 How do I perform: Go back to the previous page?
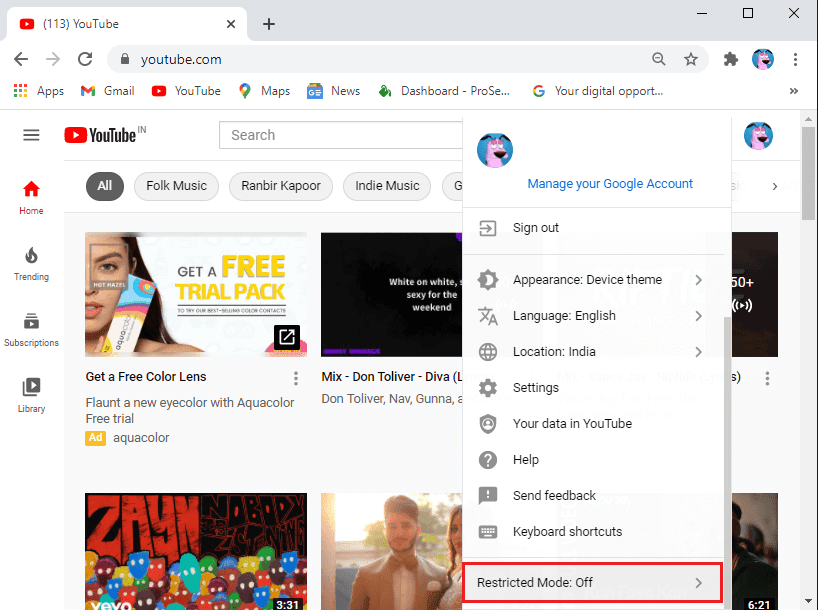tap(21, 59)
